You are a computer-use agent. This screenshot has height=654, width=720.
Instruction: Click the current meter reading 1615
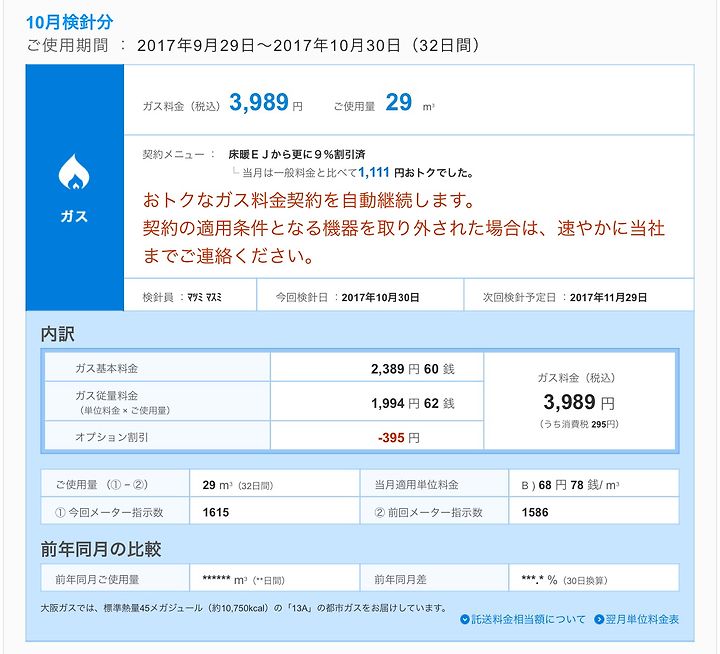point(216,513)
